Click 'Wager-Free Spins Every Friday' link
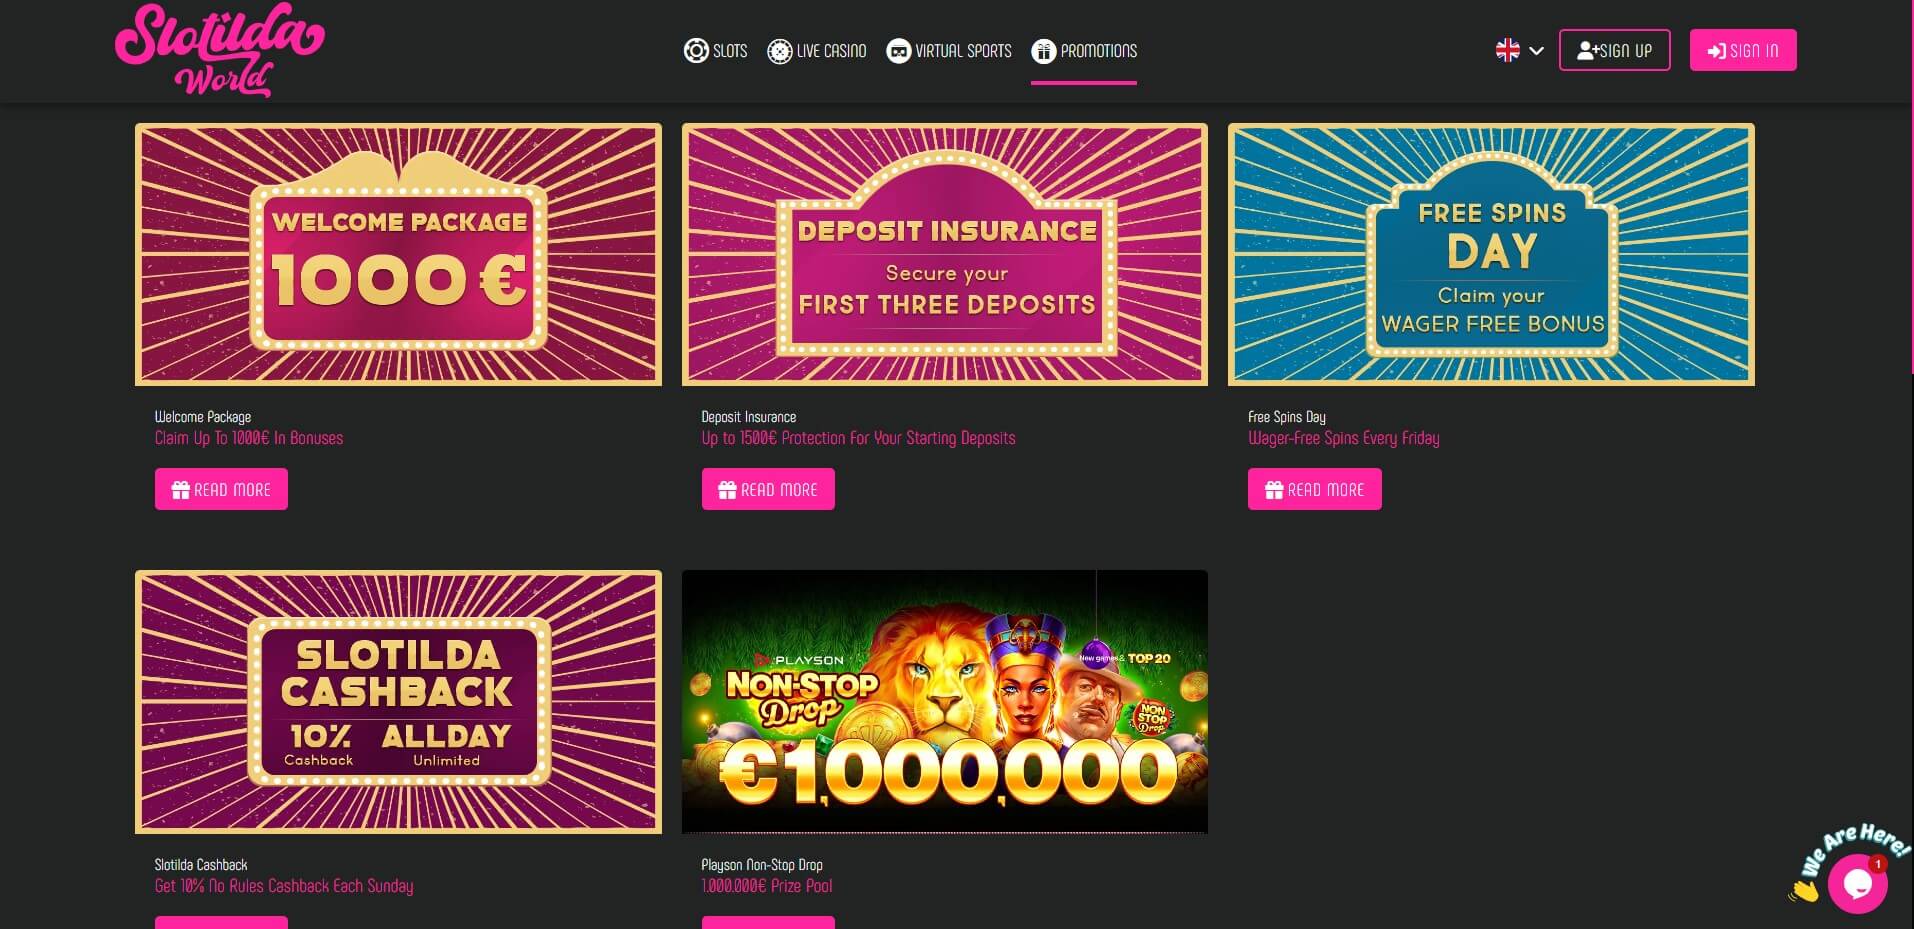The image size is (1914, 929). pos(1344,438)
